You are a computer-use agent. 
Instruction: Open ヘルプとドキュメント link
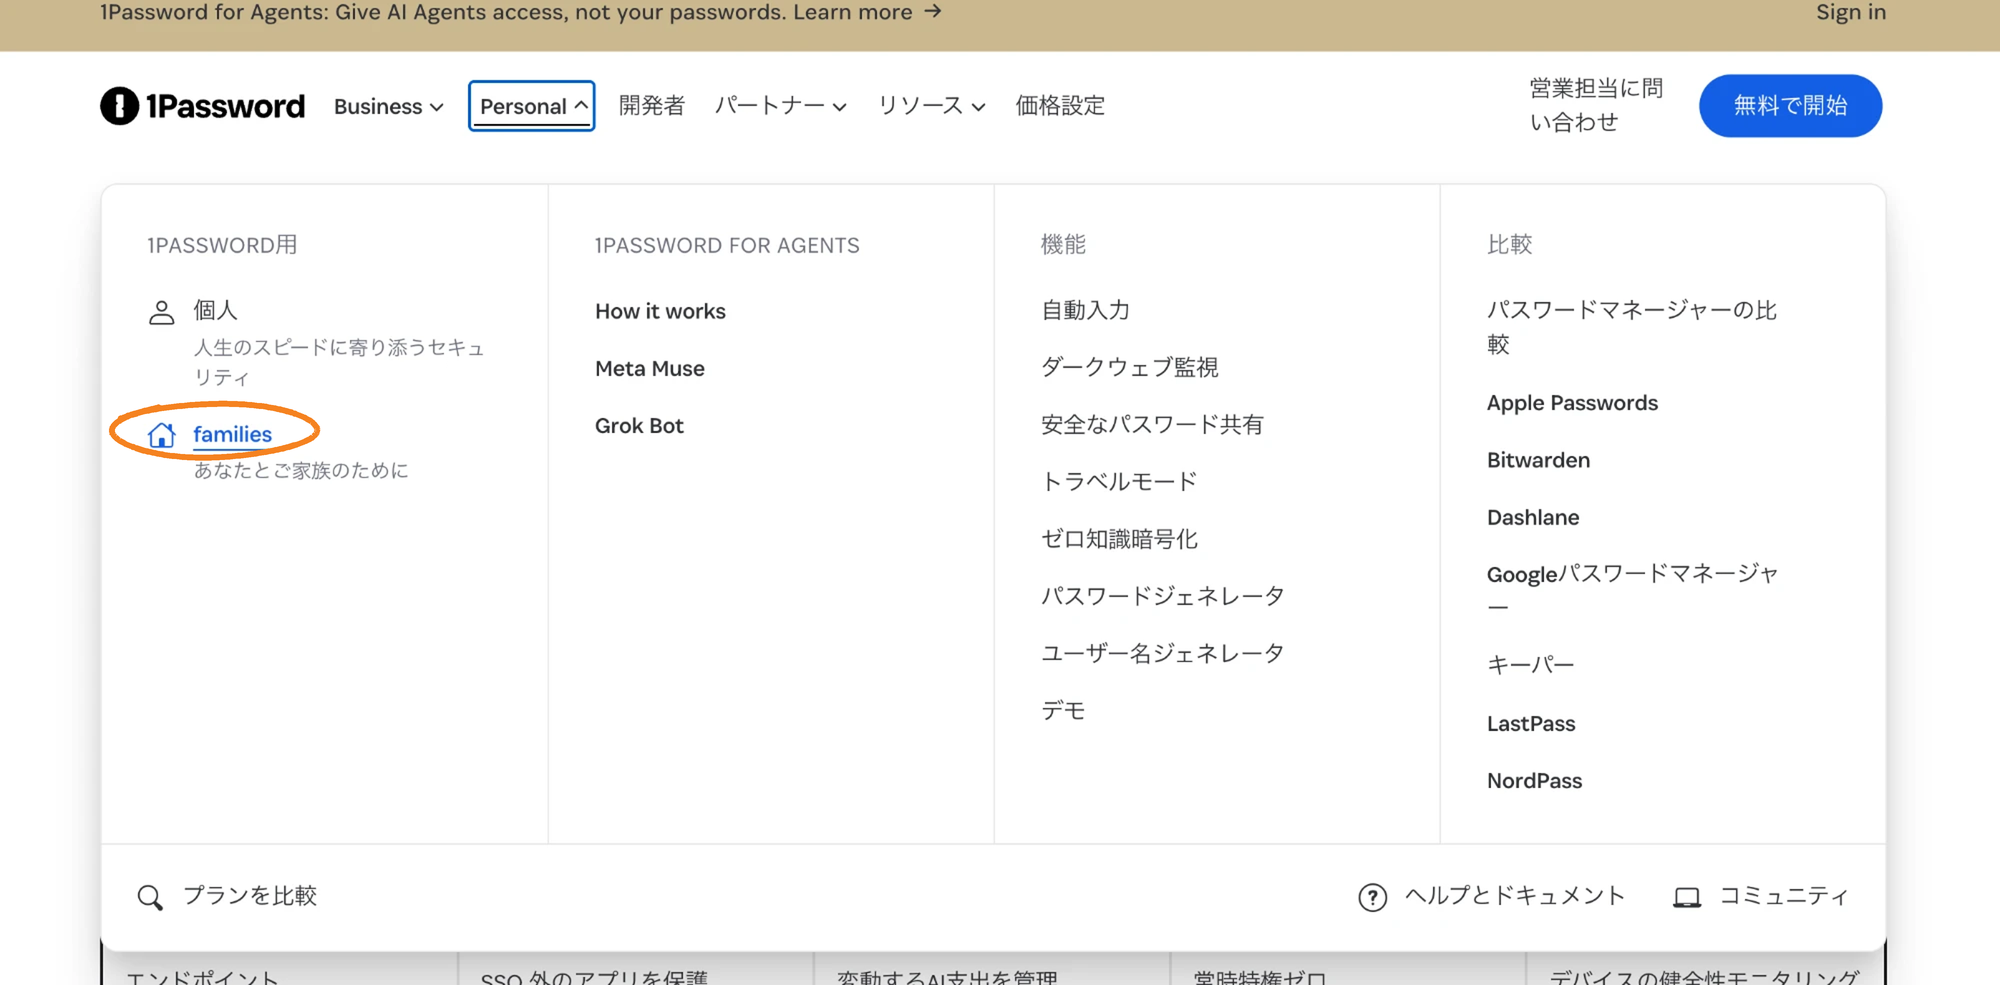tap(1515, 896)
